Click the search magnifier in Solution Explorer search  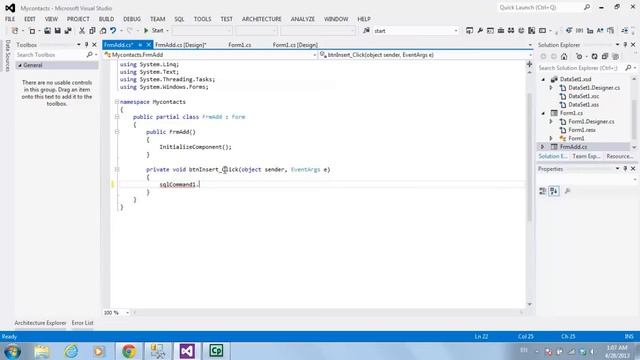(628, 68)
